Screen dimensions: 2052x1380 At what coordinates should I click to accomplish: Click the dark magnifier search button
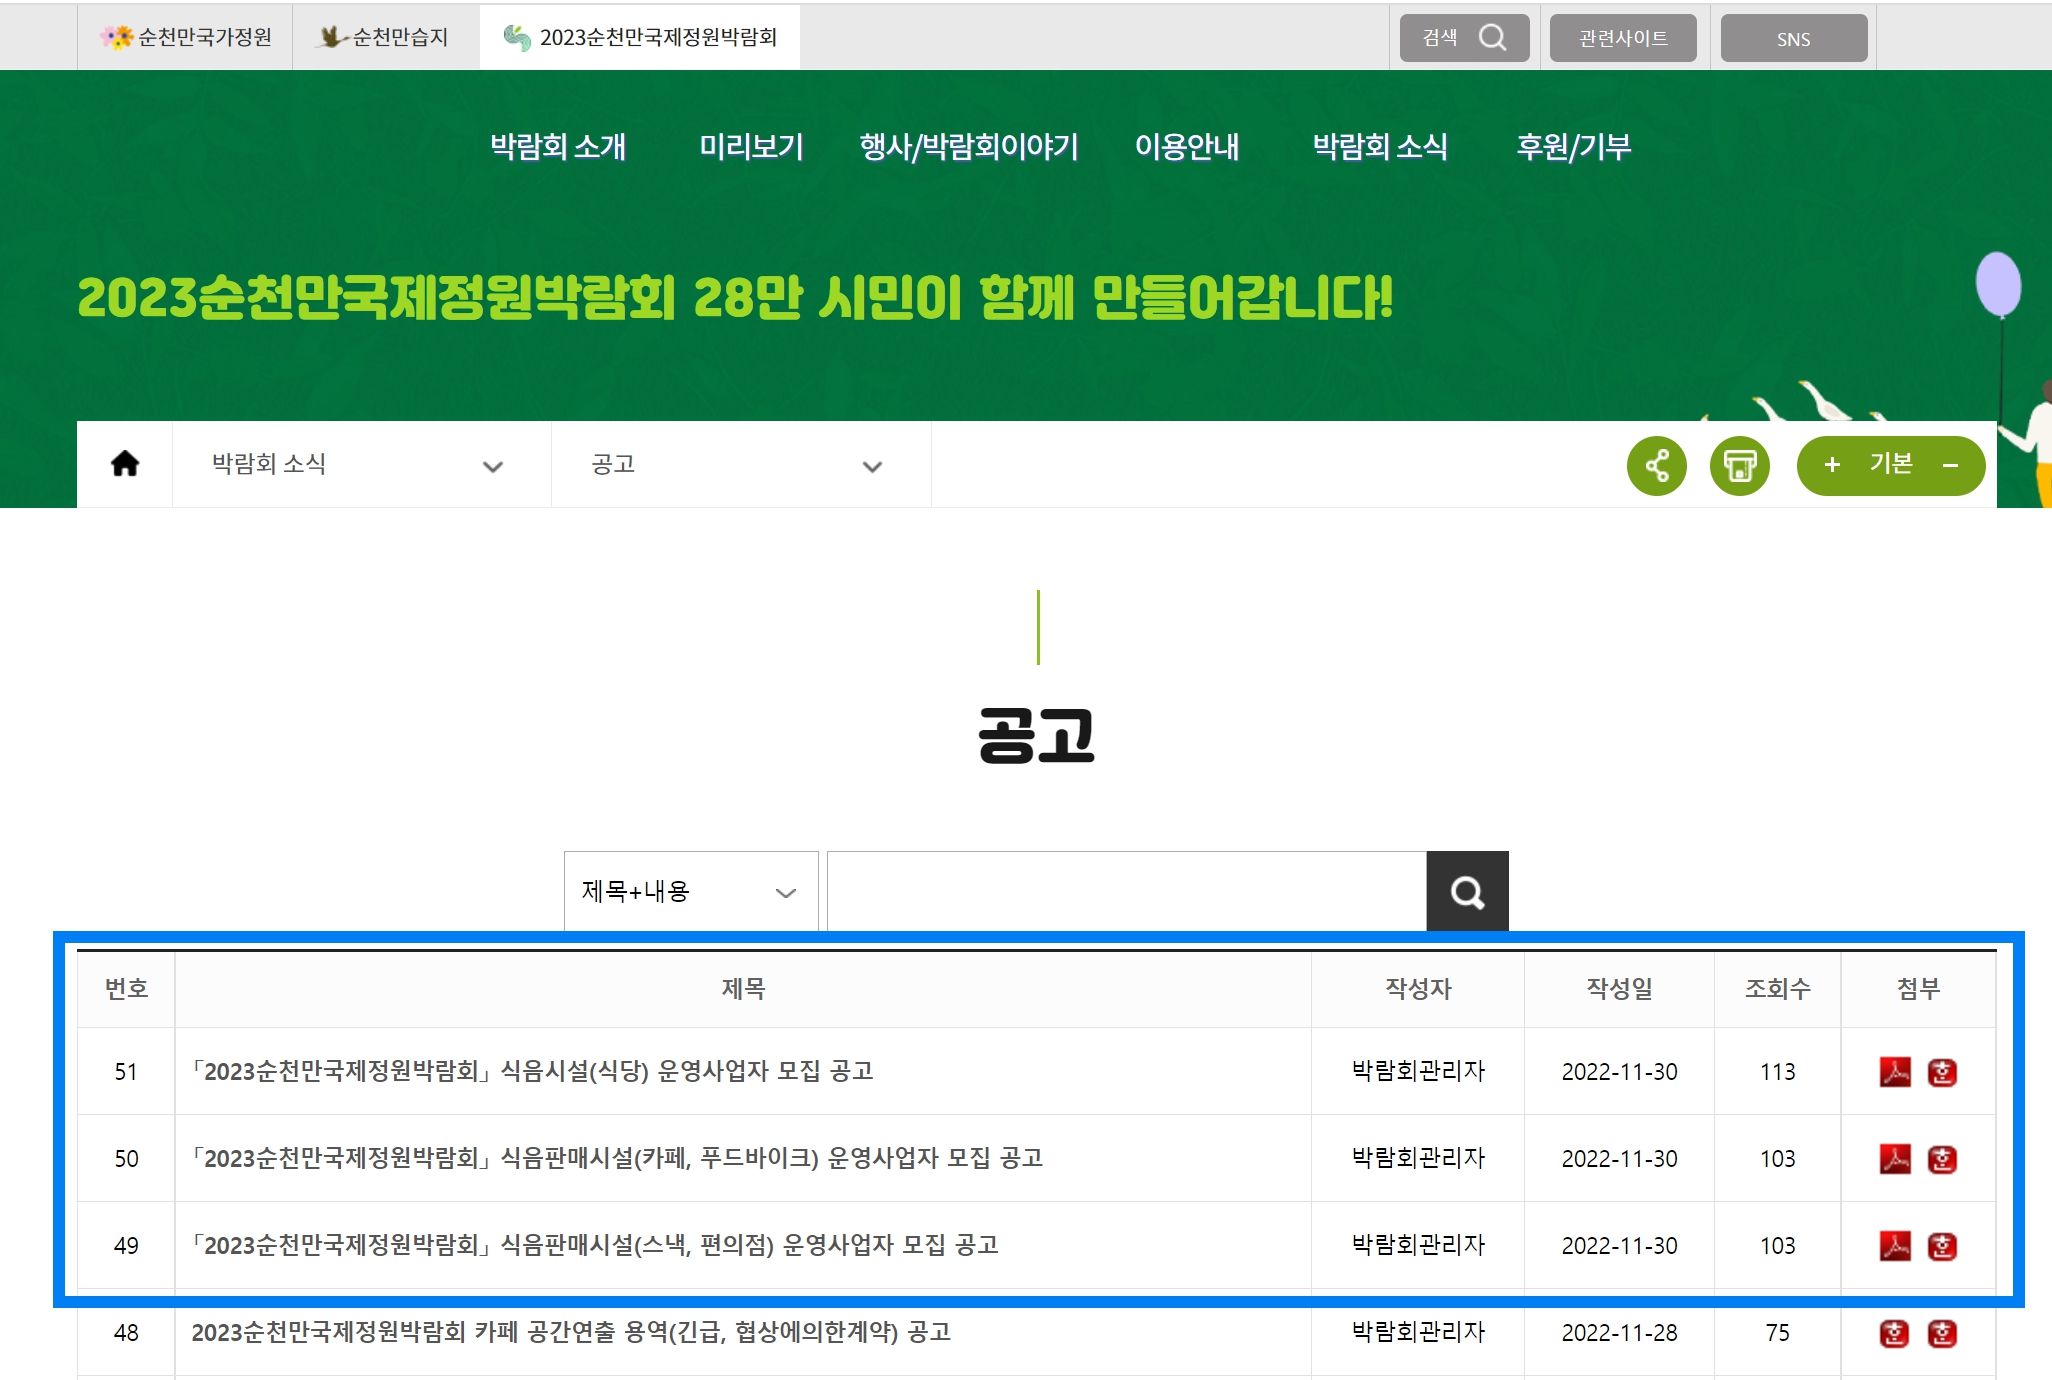(1468, 891)
